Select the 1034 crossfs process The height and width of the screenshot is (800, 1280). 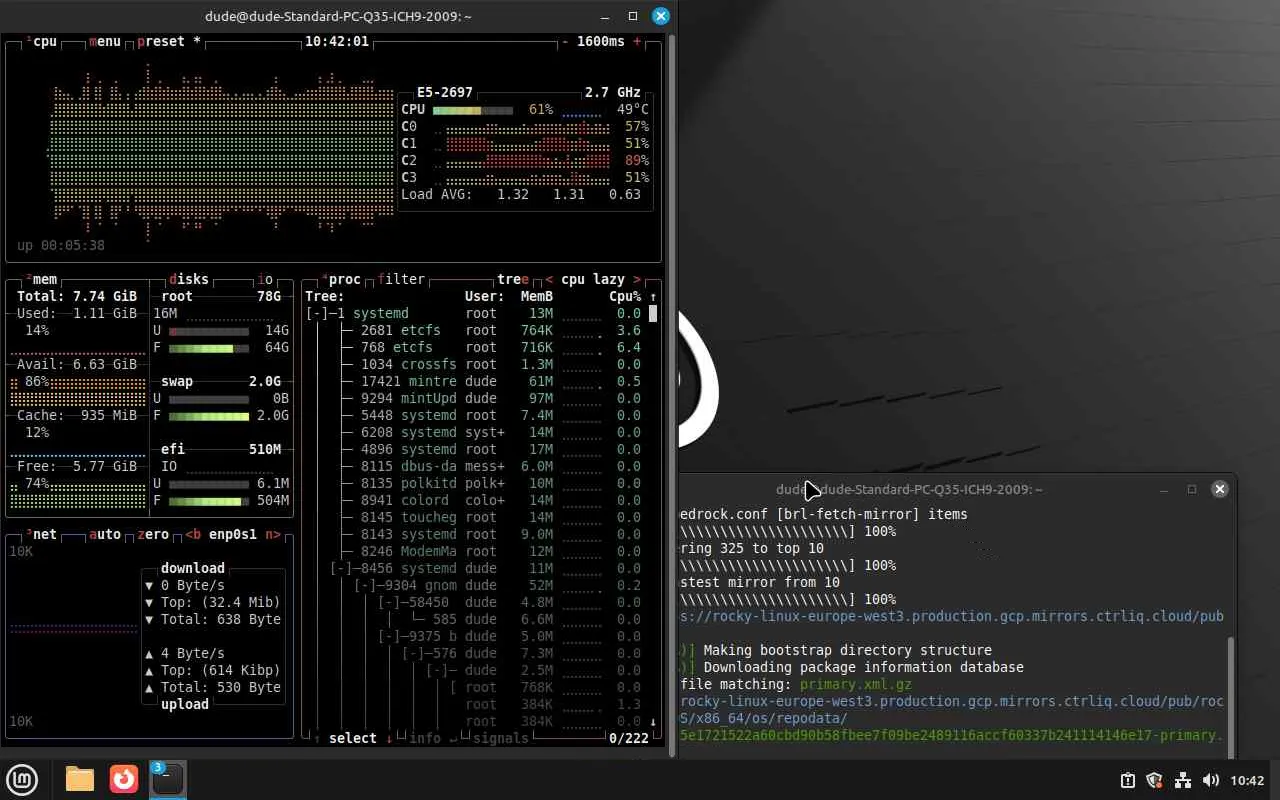point(479,364)
